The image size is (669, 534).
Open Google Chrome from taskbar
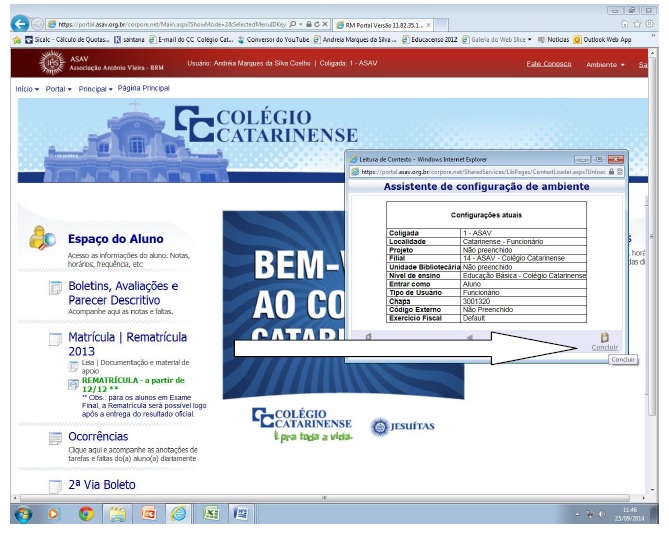(x=86, y=514)
